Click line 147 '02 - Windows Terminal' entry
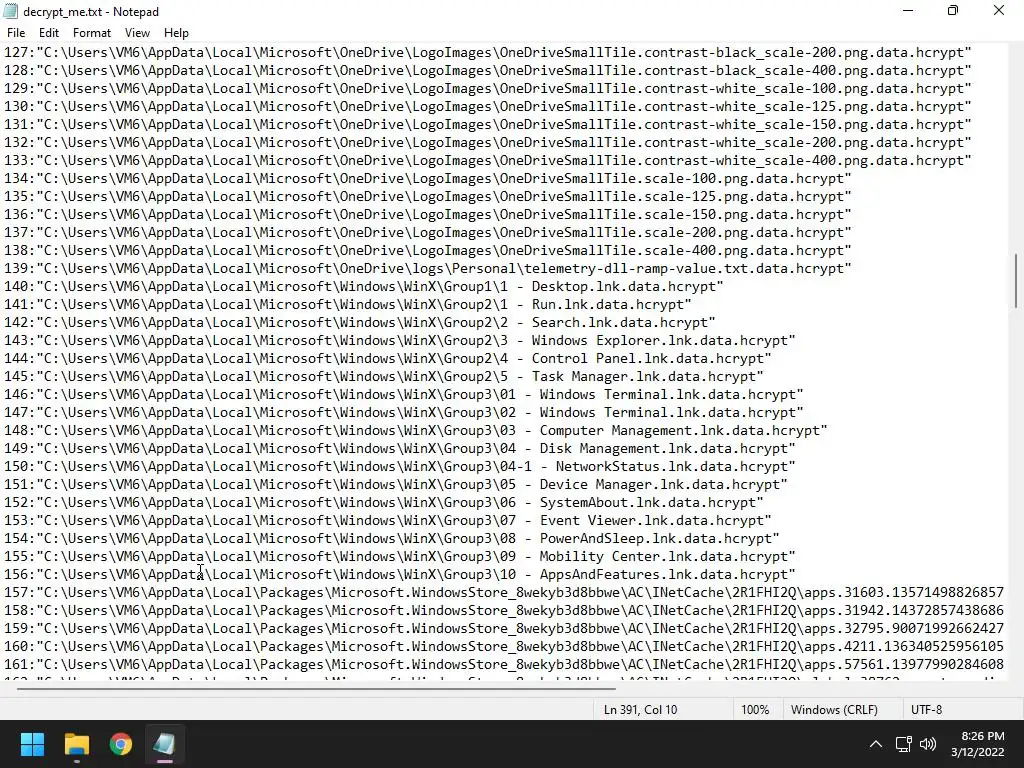1024x768 pixels. (404, 413)
